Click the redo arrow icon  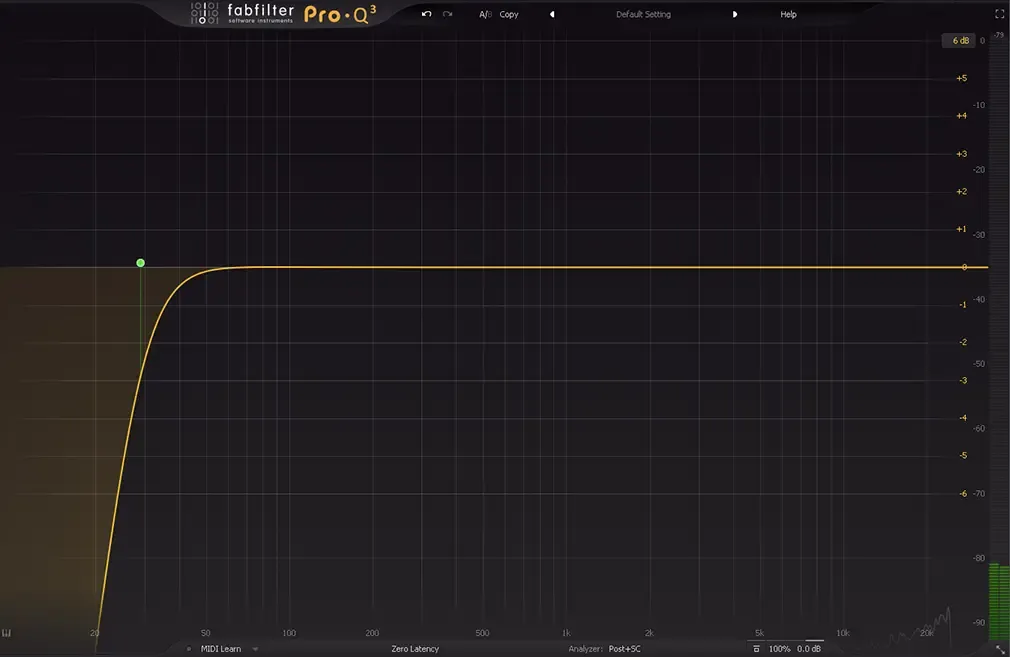448,14
